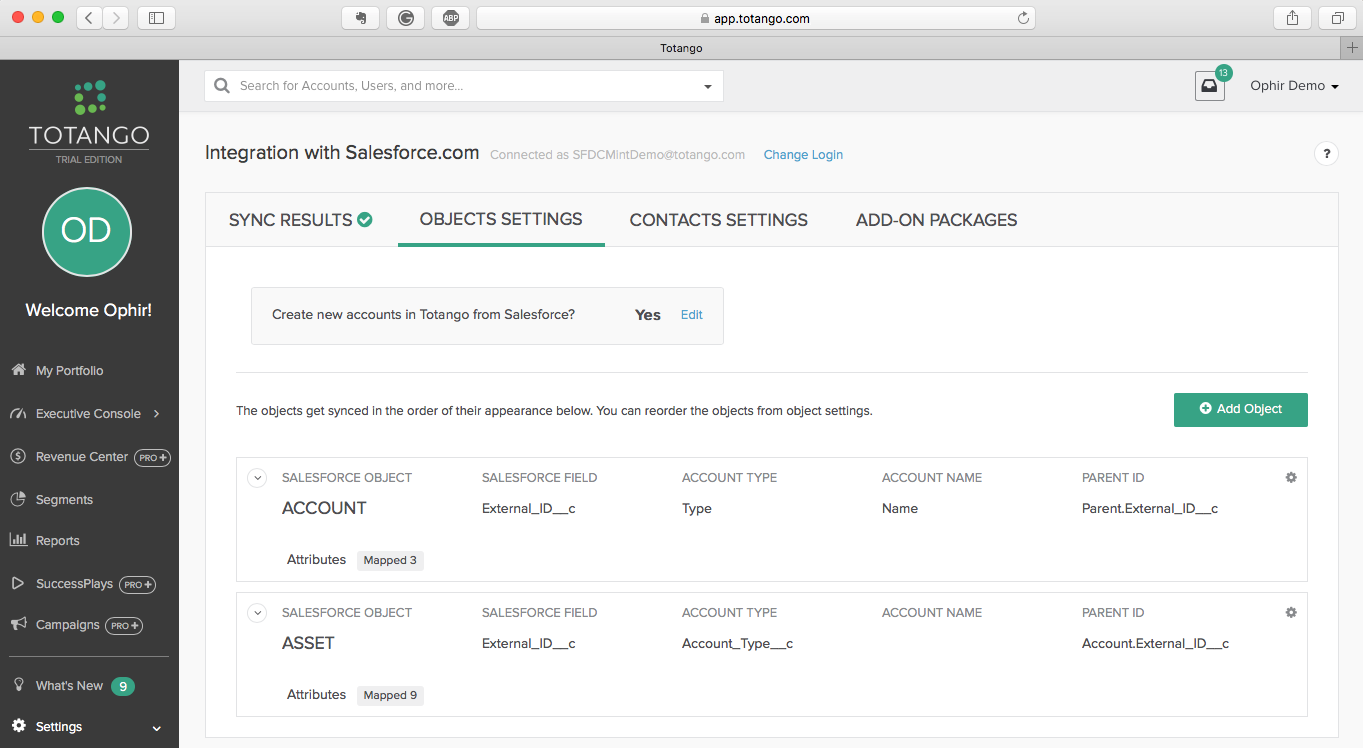Image resolution: width=1363 pixels, height=748 pixels.
Task: Click the Evernote extension icon in toolbar
Action: tap(360, 18)
